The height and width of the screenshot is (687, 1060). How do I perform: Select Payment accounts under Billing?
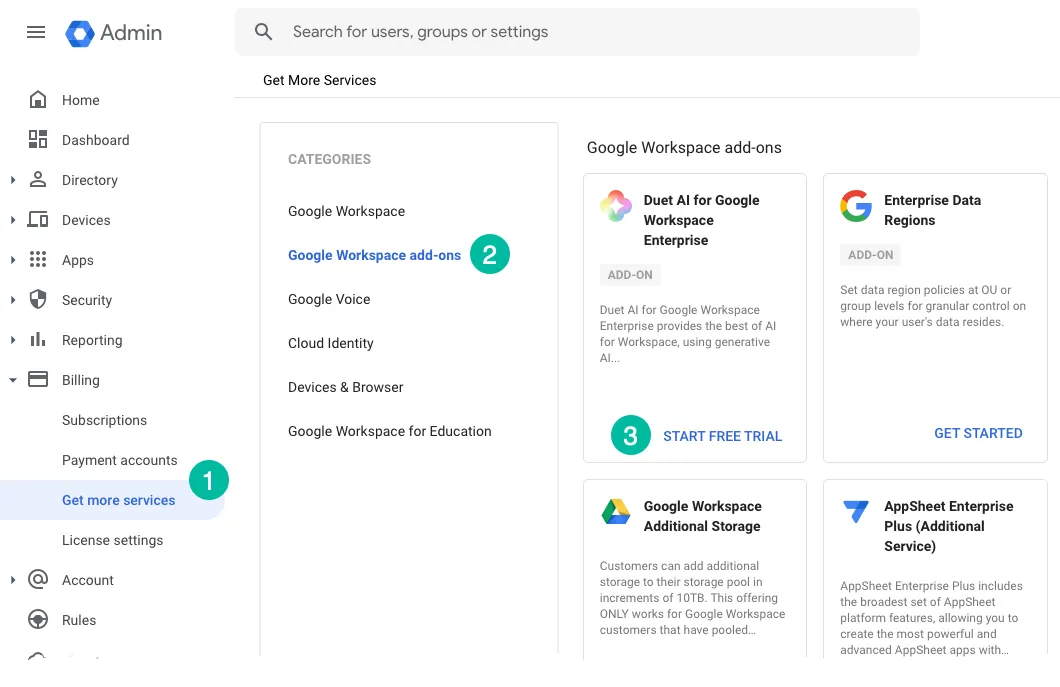[x=121, y=460]
